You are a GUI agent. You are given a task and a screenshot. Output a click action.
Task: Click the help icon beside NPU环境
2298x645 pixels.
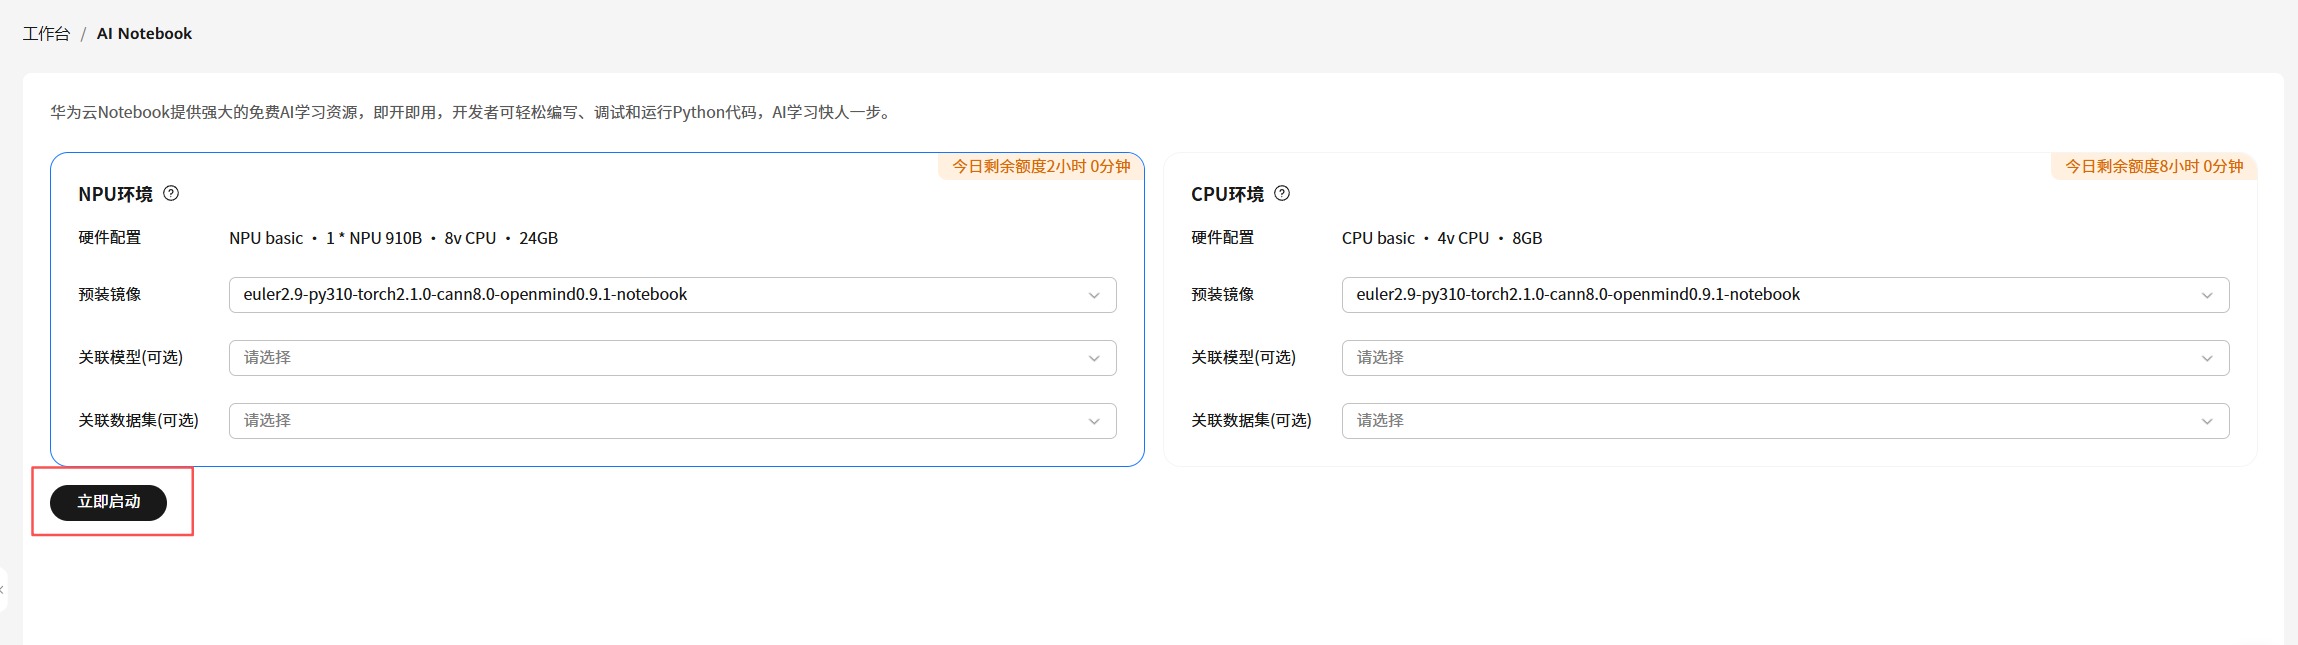(171, 194)
